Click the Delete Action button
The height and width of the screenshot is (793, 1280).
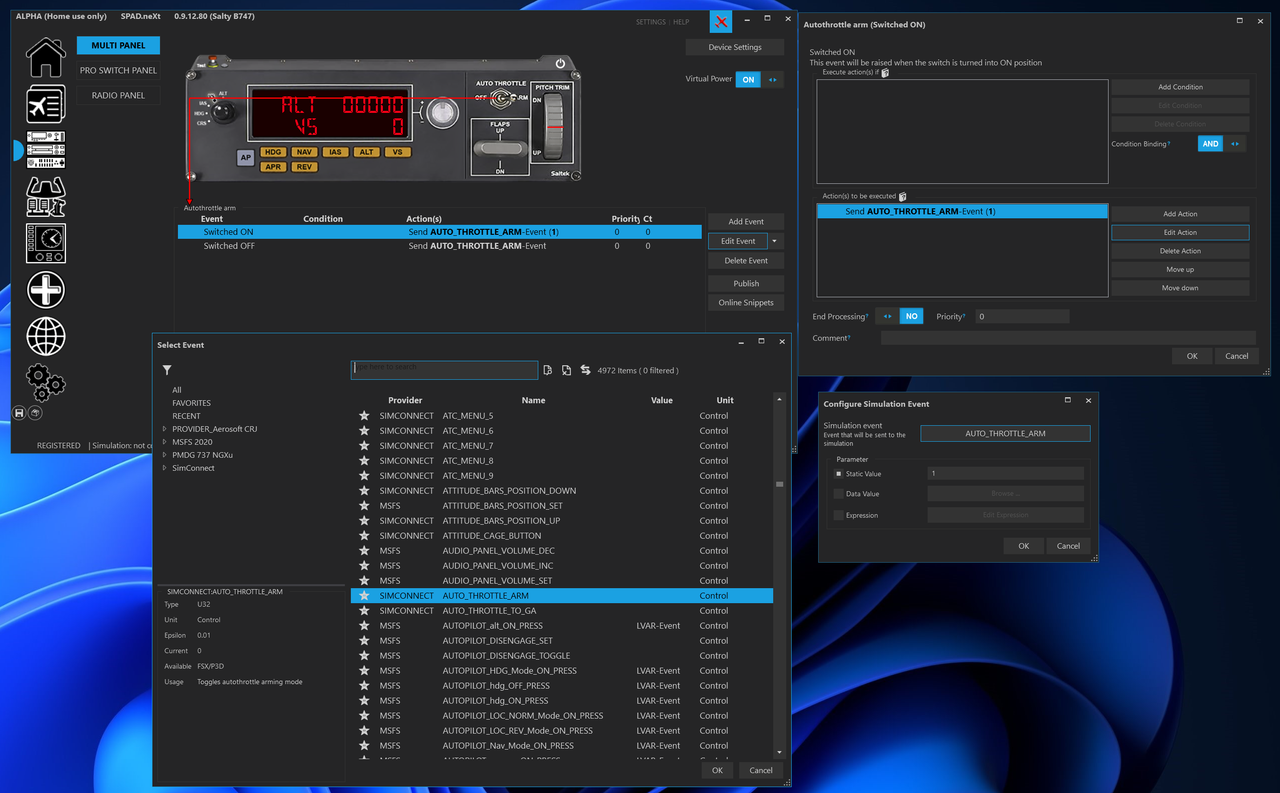[1180, 251]
